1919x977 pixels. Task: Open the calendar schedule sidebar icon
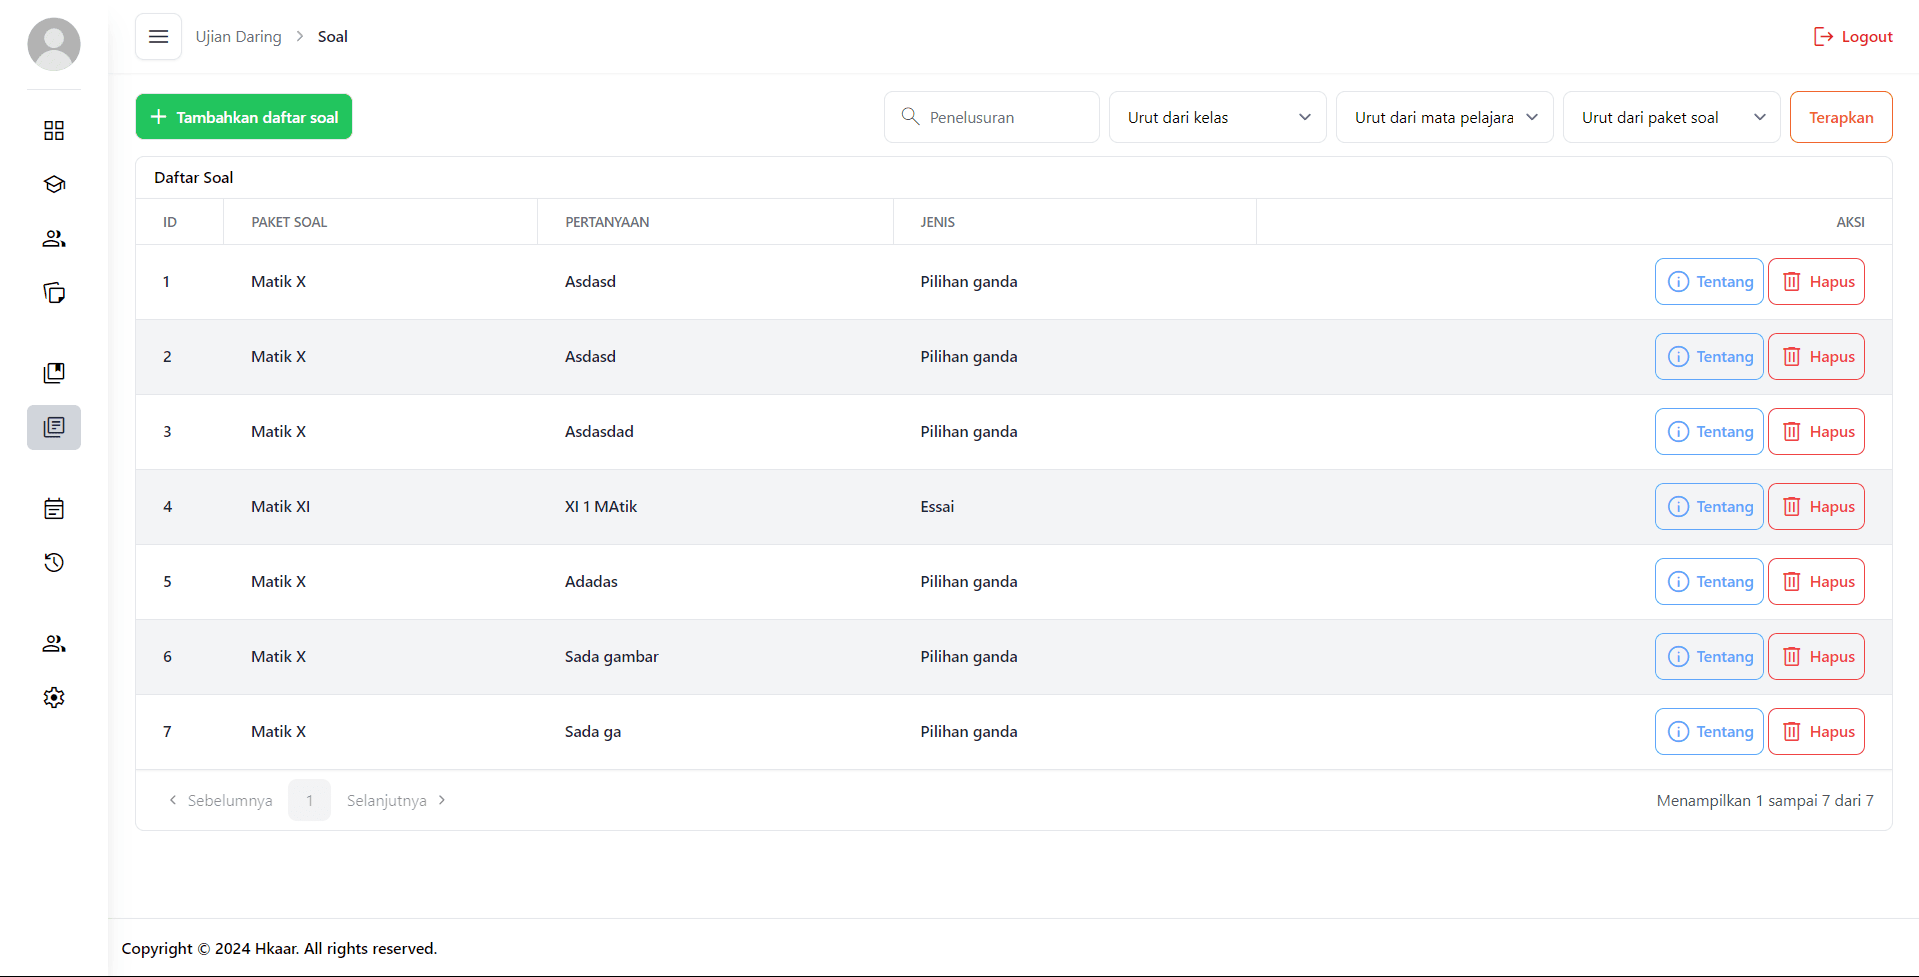coord(54,509)
